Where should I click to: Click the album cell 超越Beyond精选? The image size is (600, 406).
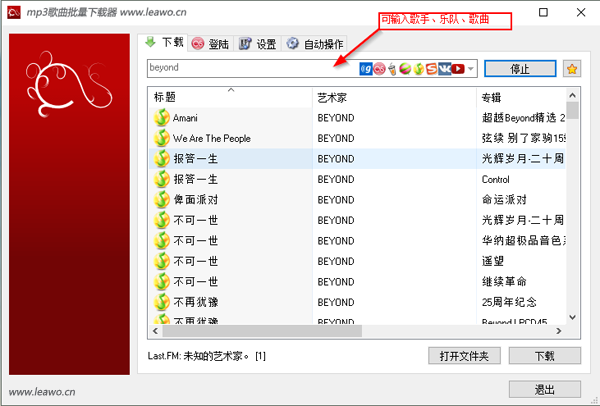click(x=523, y=118)
